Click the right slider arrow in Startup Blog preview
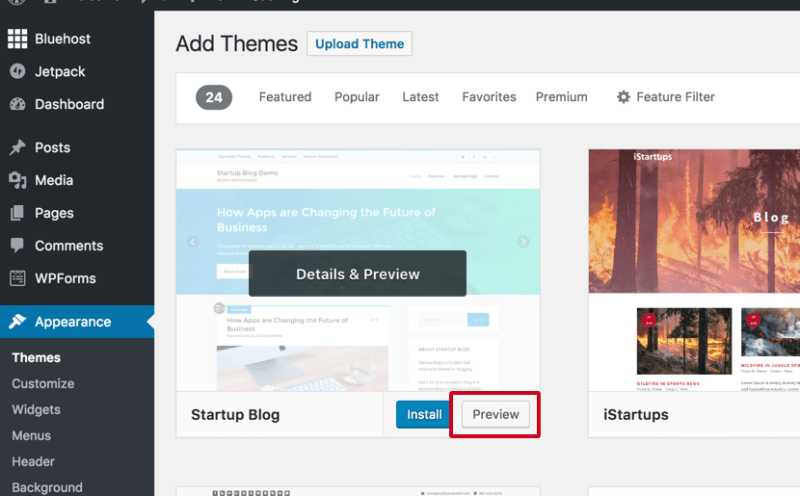This screenshot has width=800, height=496. [x=523, y=242]
